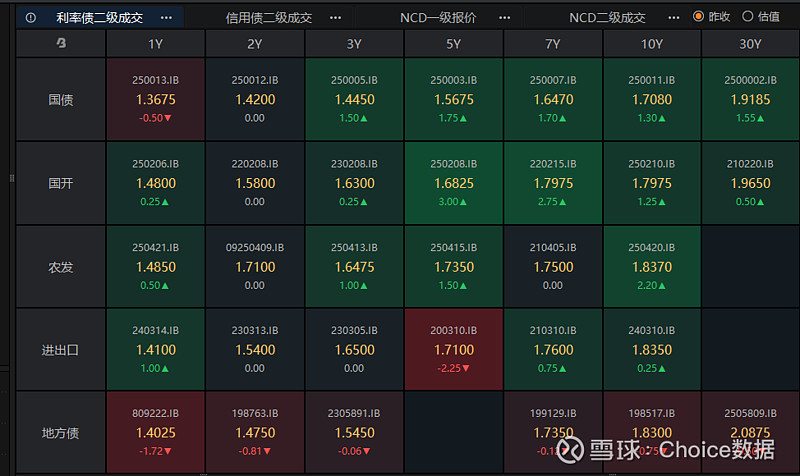
Task: Open bond cell 240314.IB at 1.4100
Action: point(156,350)
